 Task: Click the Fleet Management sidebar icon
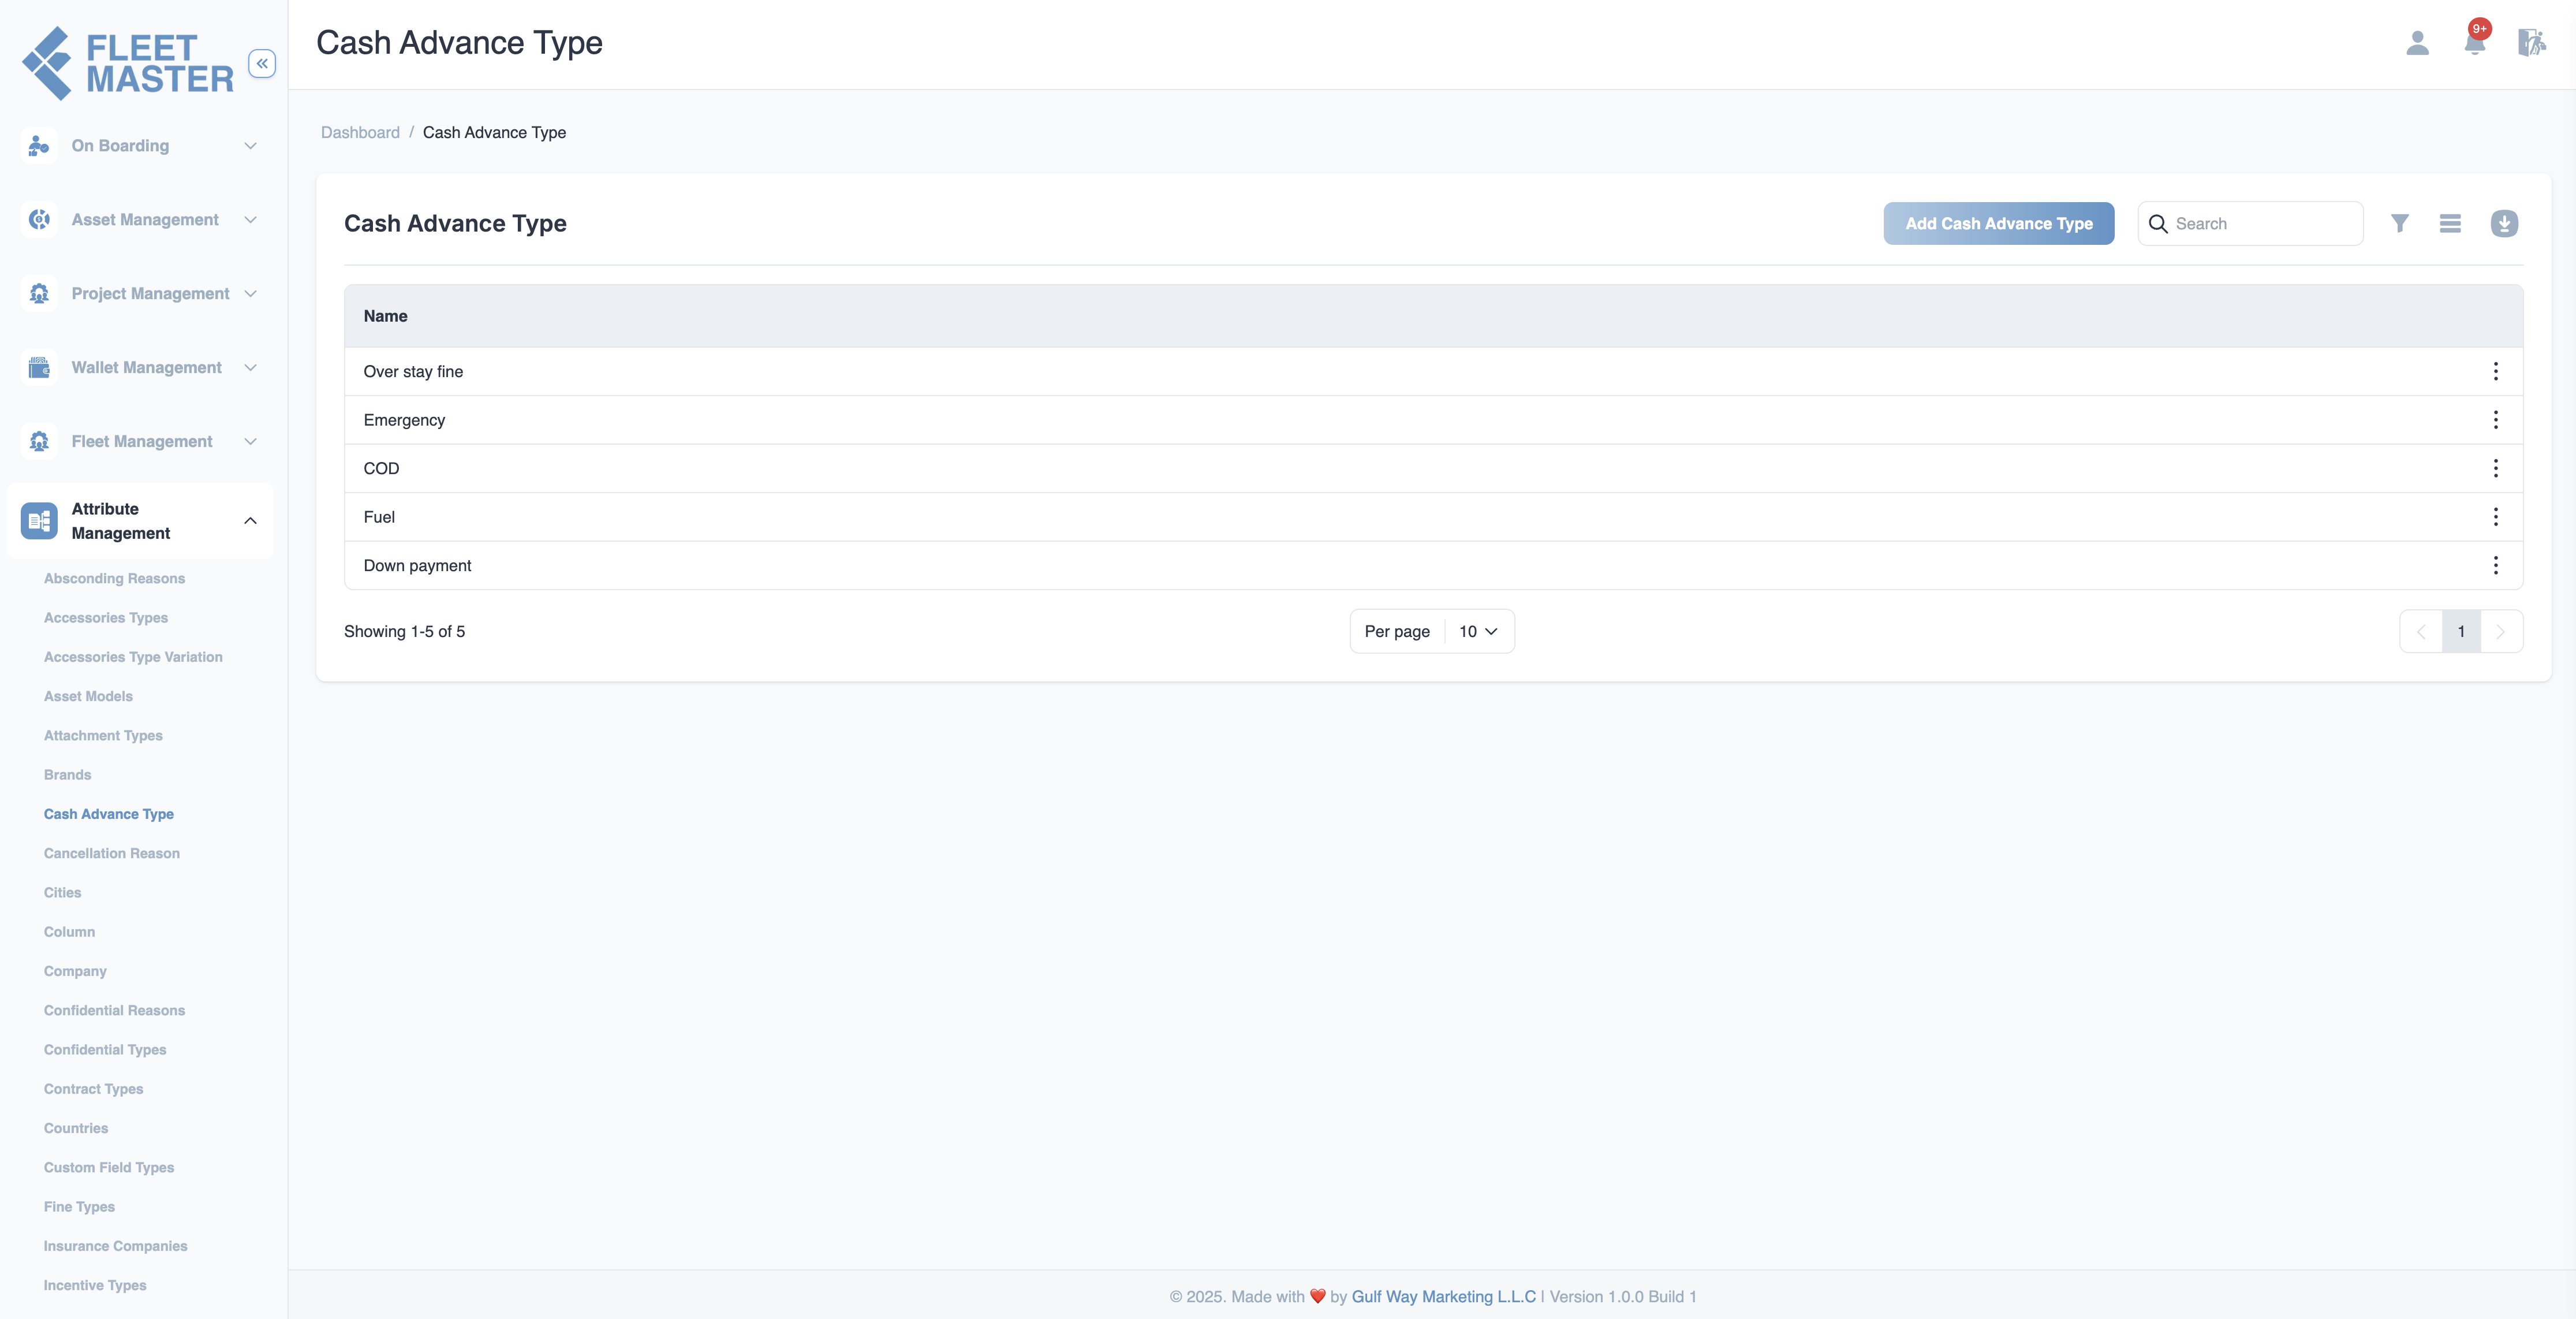point(39,442)
